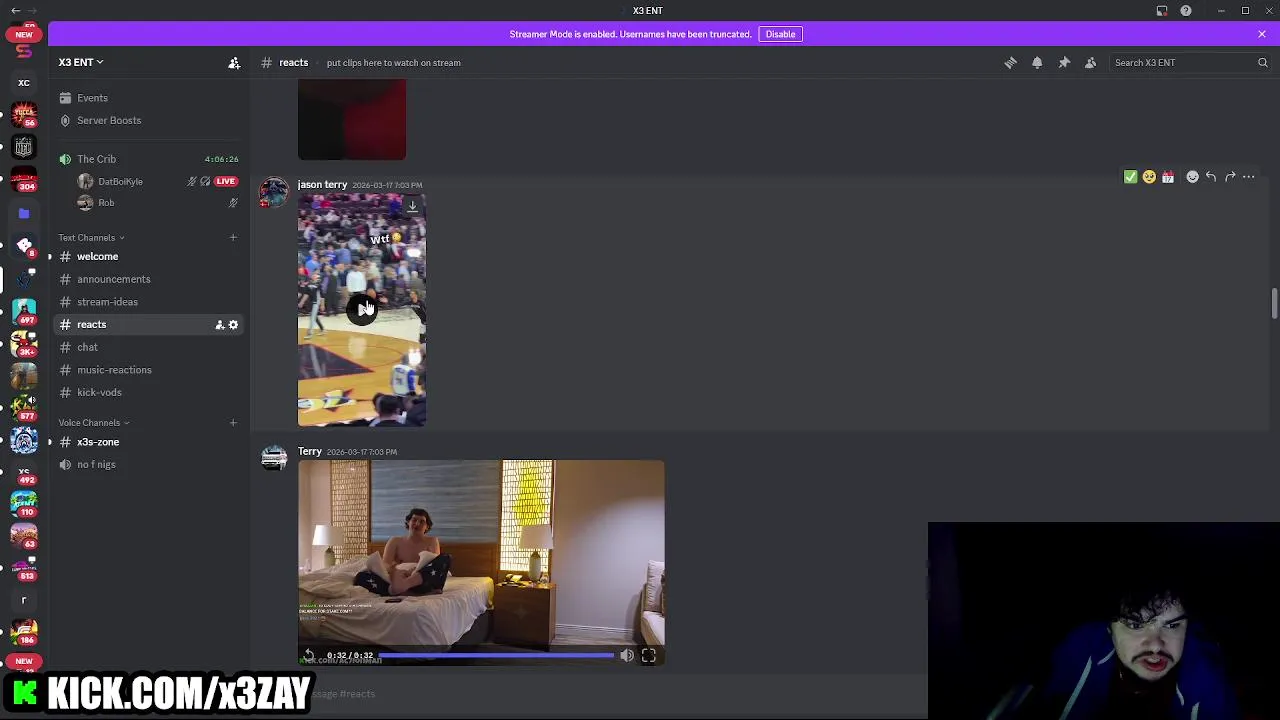
Task: Switch to the welcome channel
Action: (x=149, y=257)
